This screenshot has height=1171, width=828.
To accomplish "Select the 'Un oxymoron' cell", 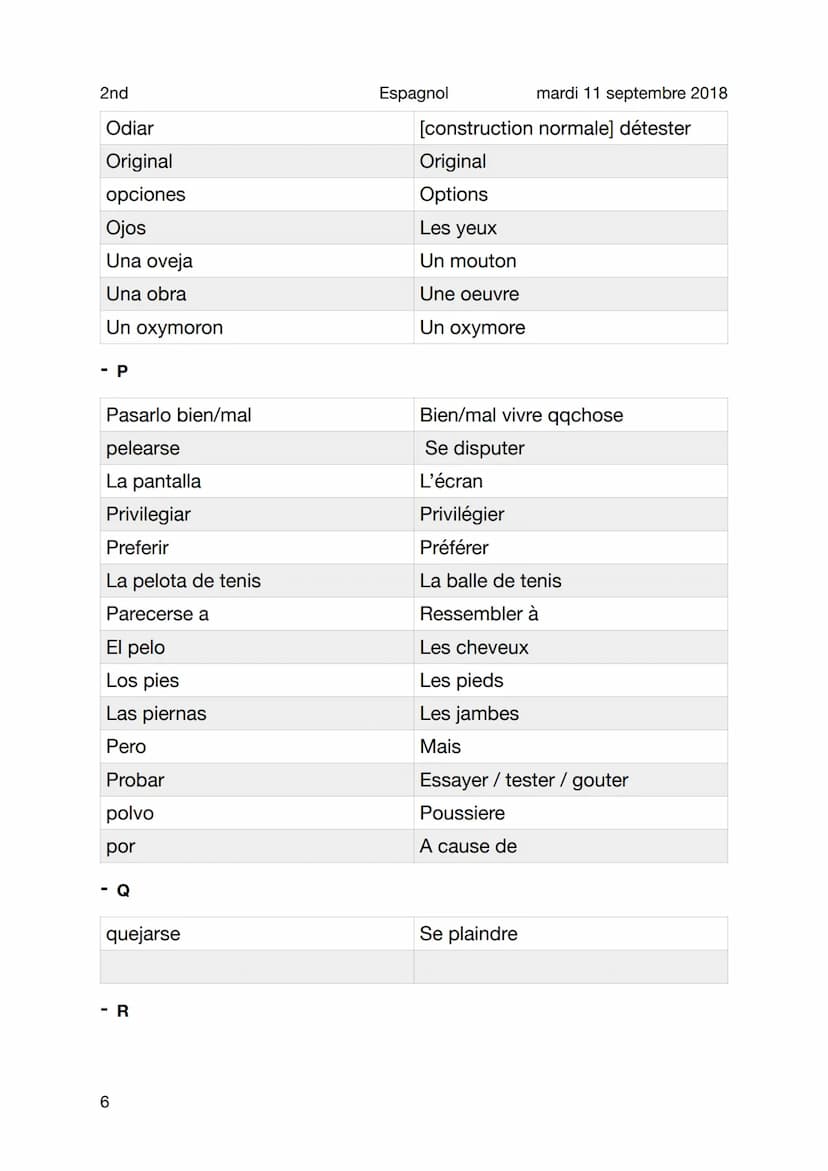I will (257, 327).
